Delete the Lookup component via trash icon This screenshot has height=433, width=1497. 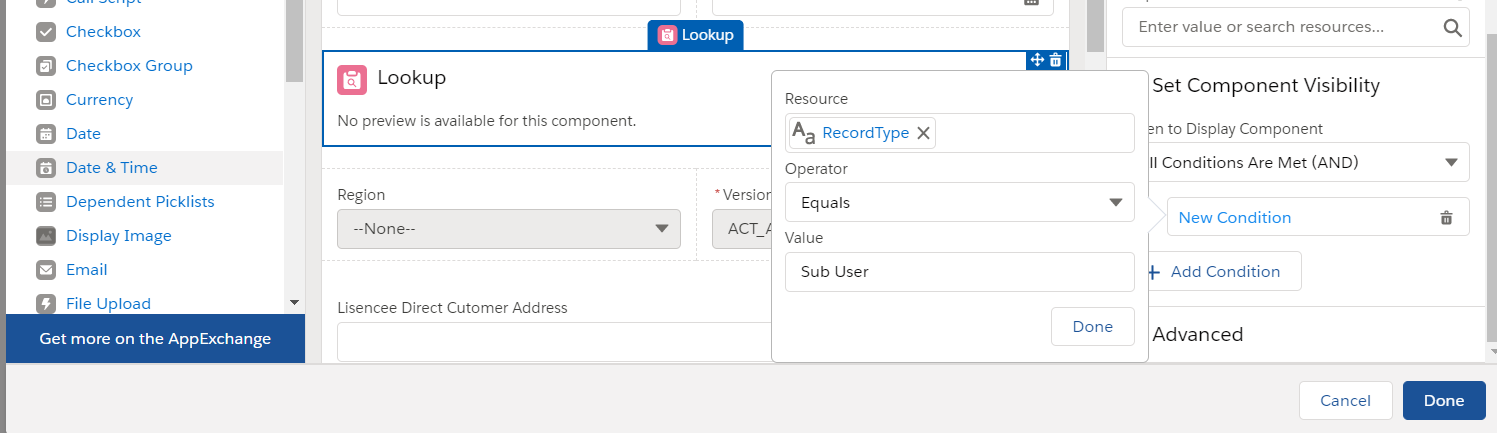point(1055,60)
